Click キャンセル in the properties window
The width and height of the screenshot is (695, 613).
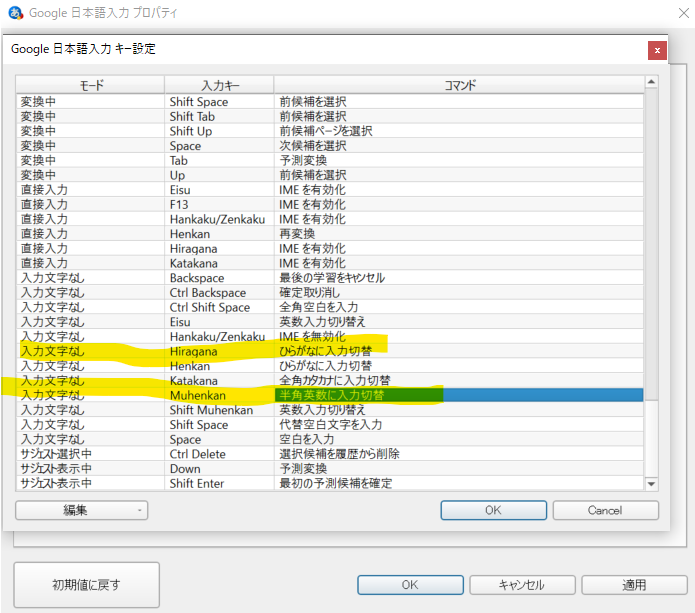pos(522,585)
